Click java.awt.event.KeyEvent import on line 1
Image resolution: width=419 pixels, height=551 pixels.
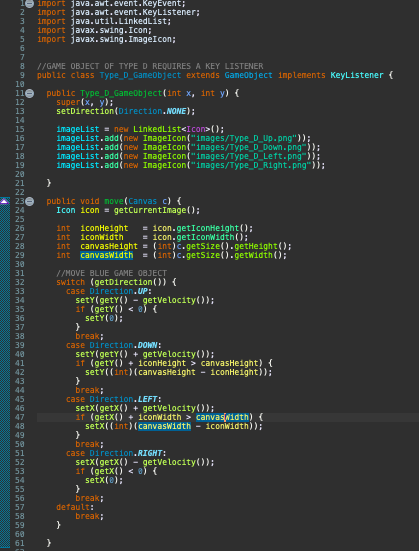[128, 4]
